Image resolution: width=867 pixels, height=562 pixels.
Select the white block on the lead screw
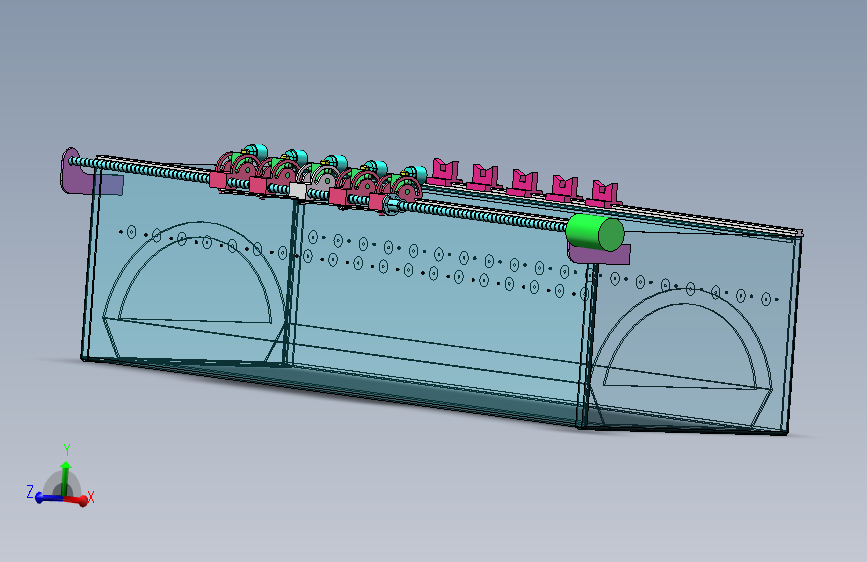297,191
